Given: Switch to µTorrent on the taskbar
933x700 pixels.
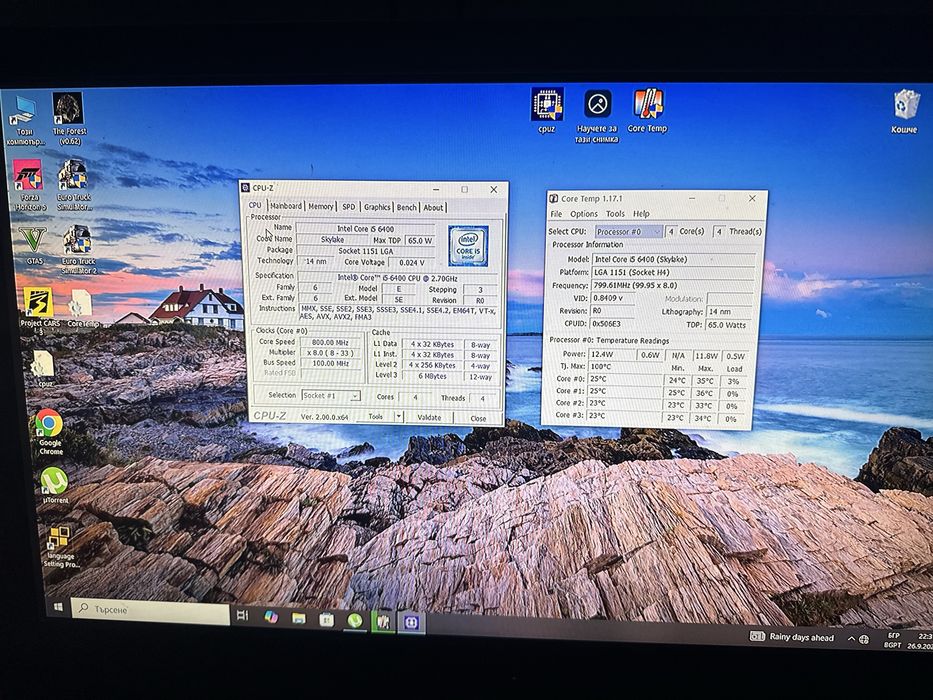Looking at the screenshot, I should 355,621.
